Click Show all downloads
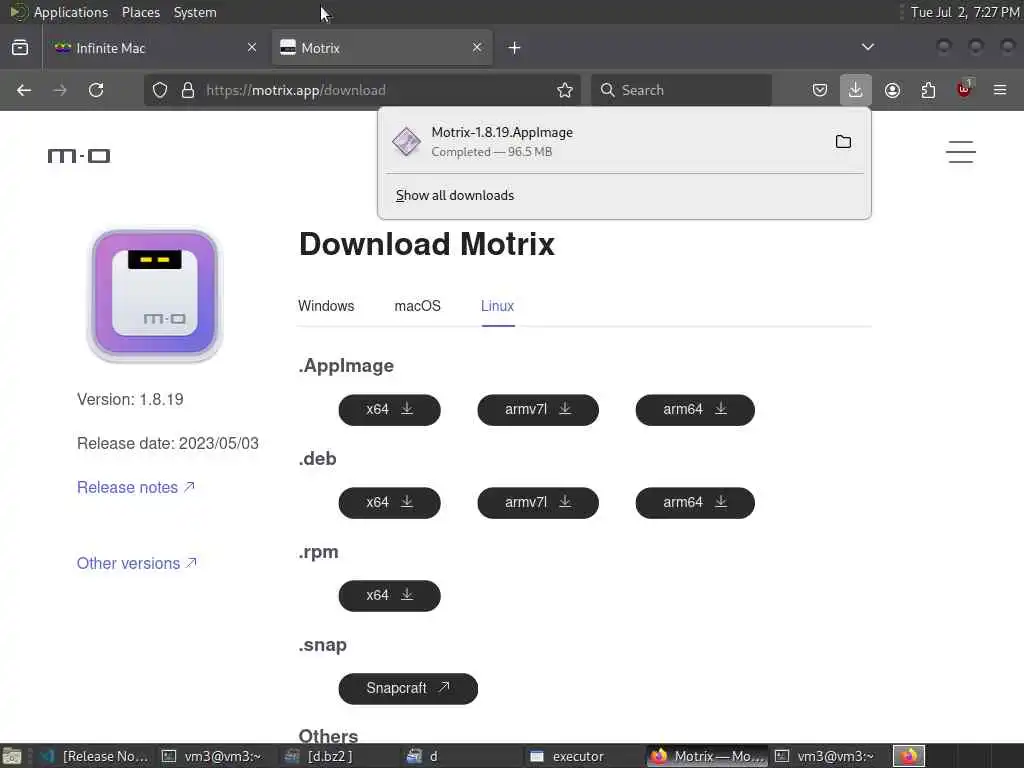 click(455, 195)
